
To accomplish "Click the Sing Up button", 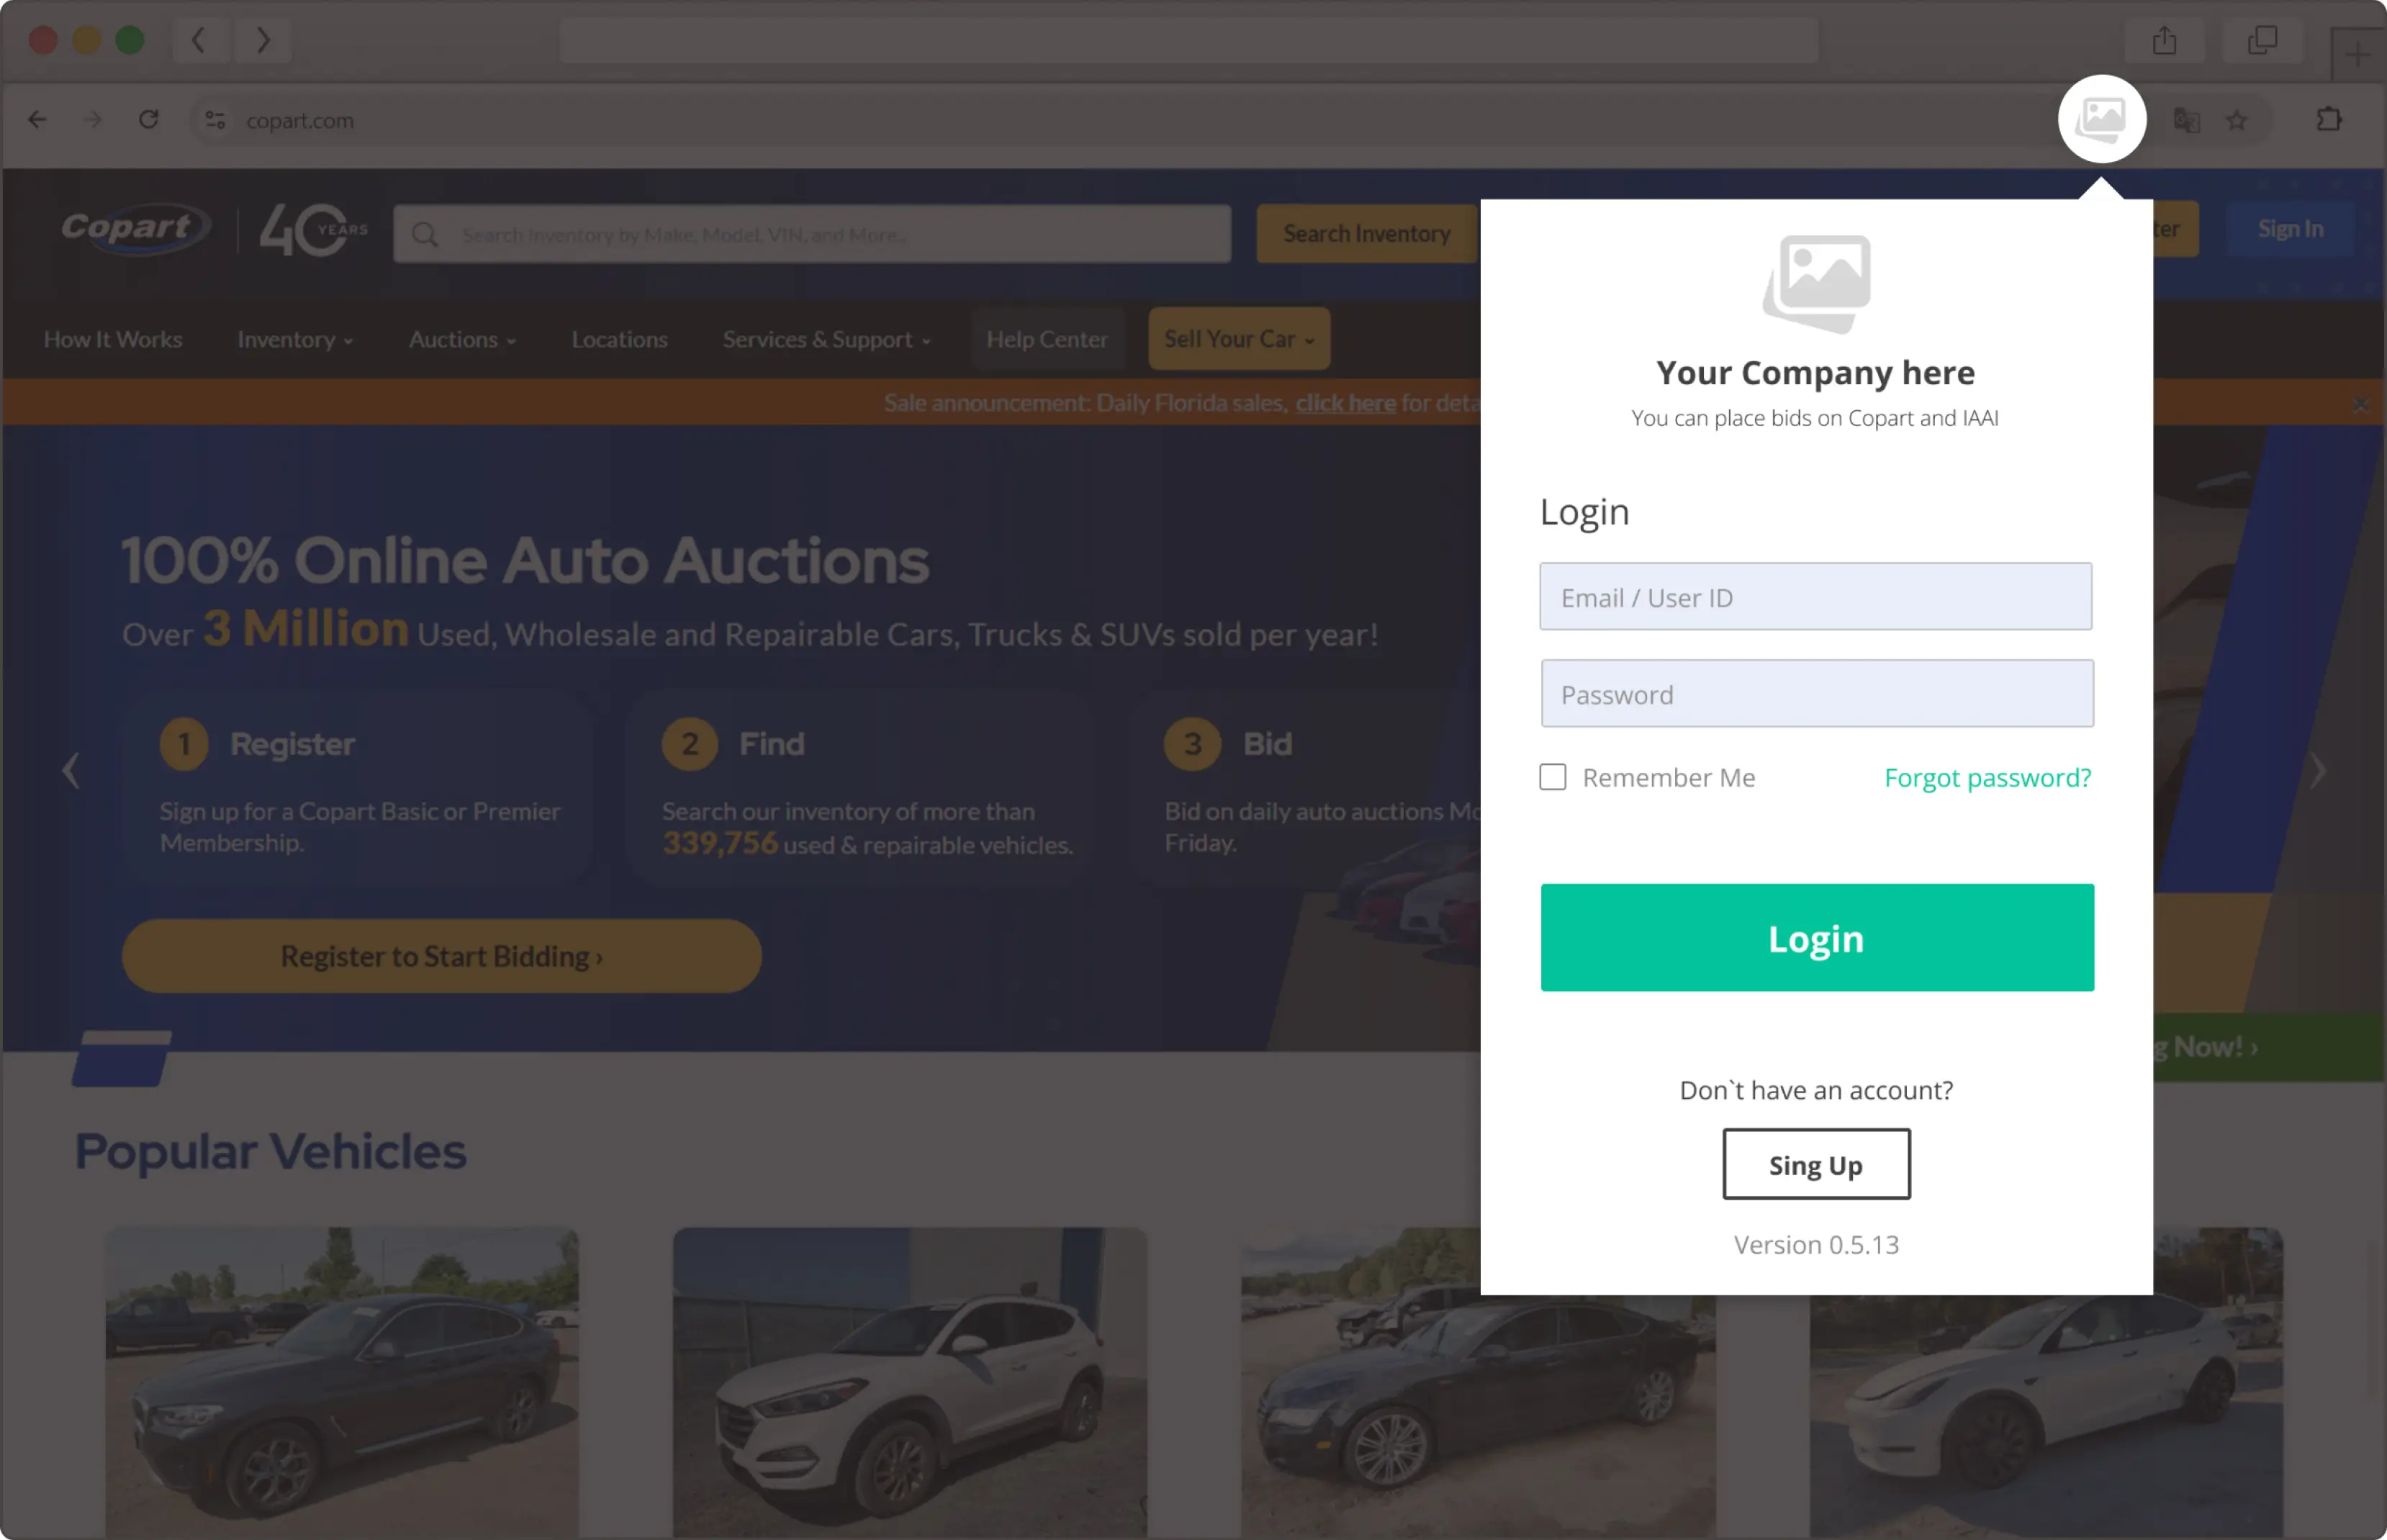I will click(x=1815, y=1164).
